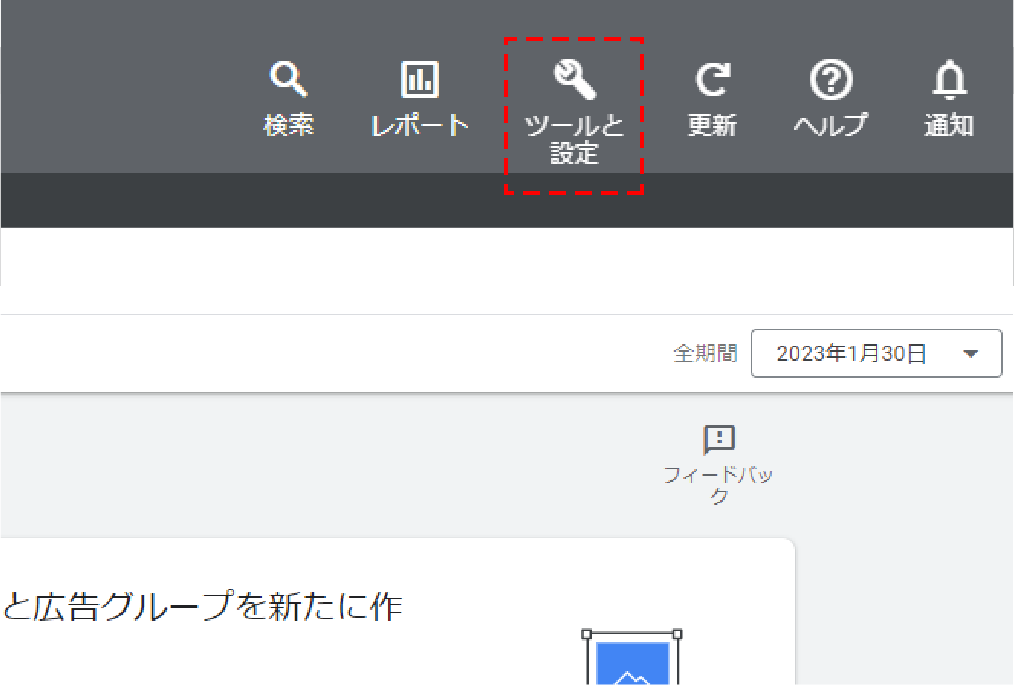Click the フィードバック feedback icon
Screen dimensions: 1014x685
pyautogui.click(x=718, y=440)
